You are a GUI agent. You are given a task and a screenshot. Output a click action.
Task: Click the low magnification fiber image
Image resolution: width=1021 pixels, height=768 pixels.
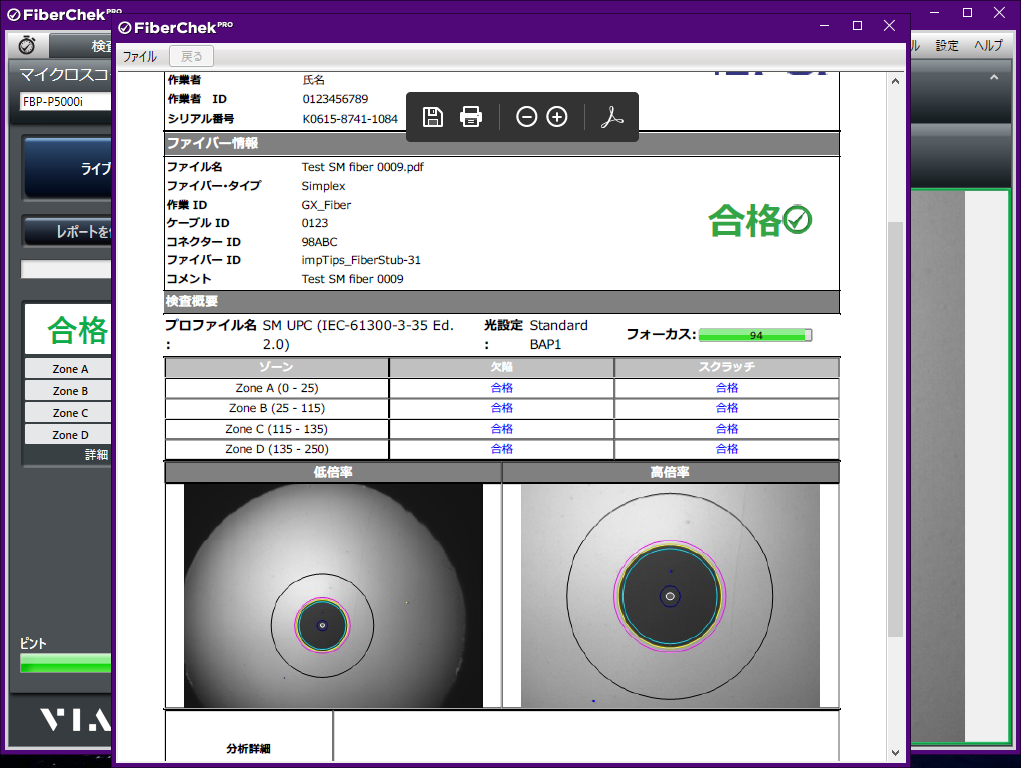[333, 595]
